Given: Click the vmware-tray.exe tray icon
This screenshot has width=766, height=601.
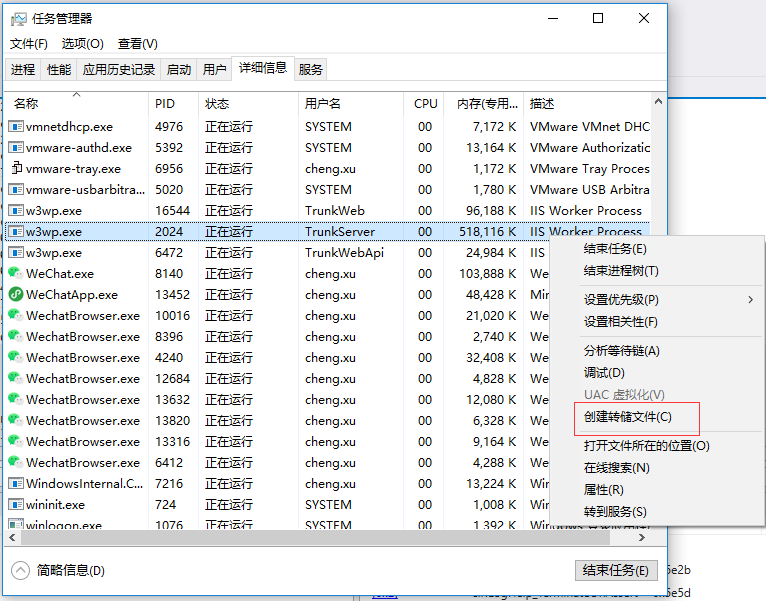Looking at the screenshot, I should 16,168.
